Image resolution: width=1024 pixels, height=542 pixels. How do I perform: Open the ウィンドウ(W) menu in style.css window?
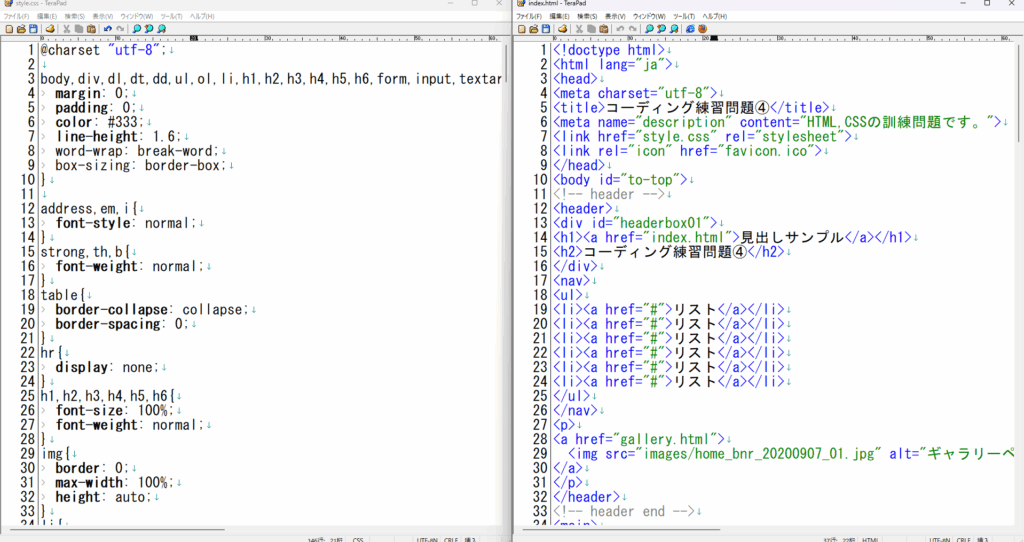[x=136, y=17]
